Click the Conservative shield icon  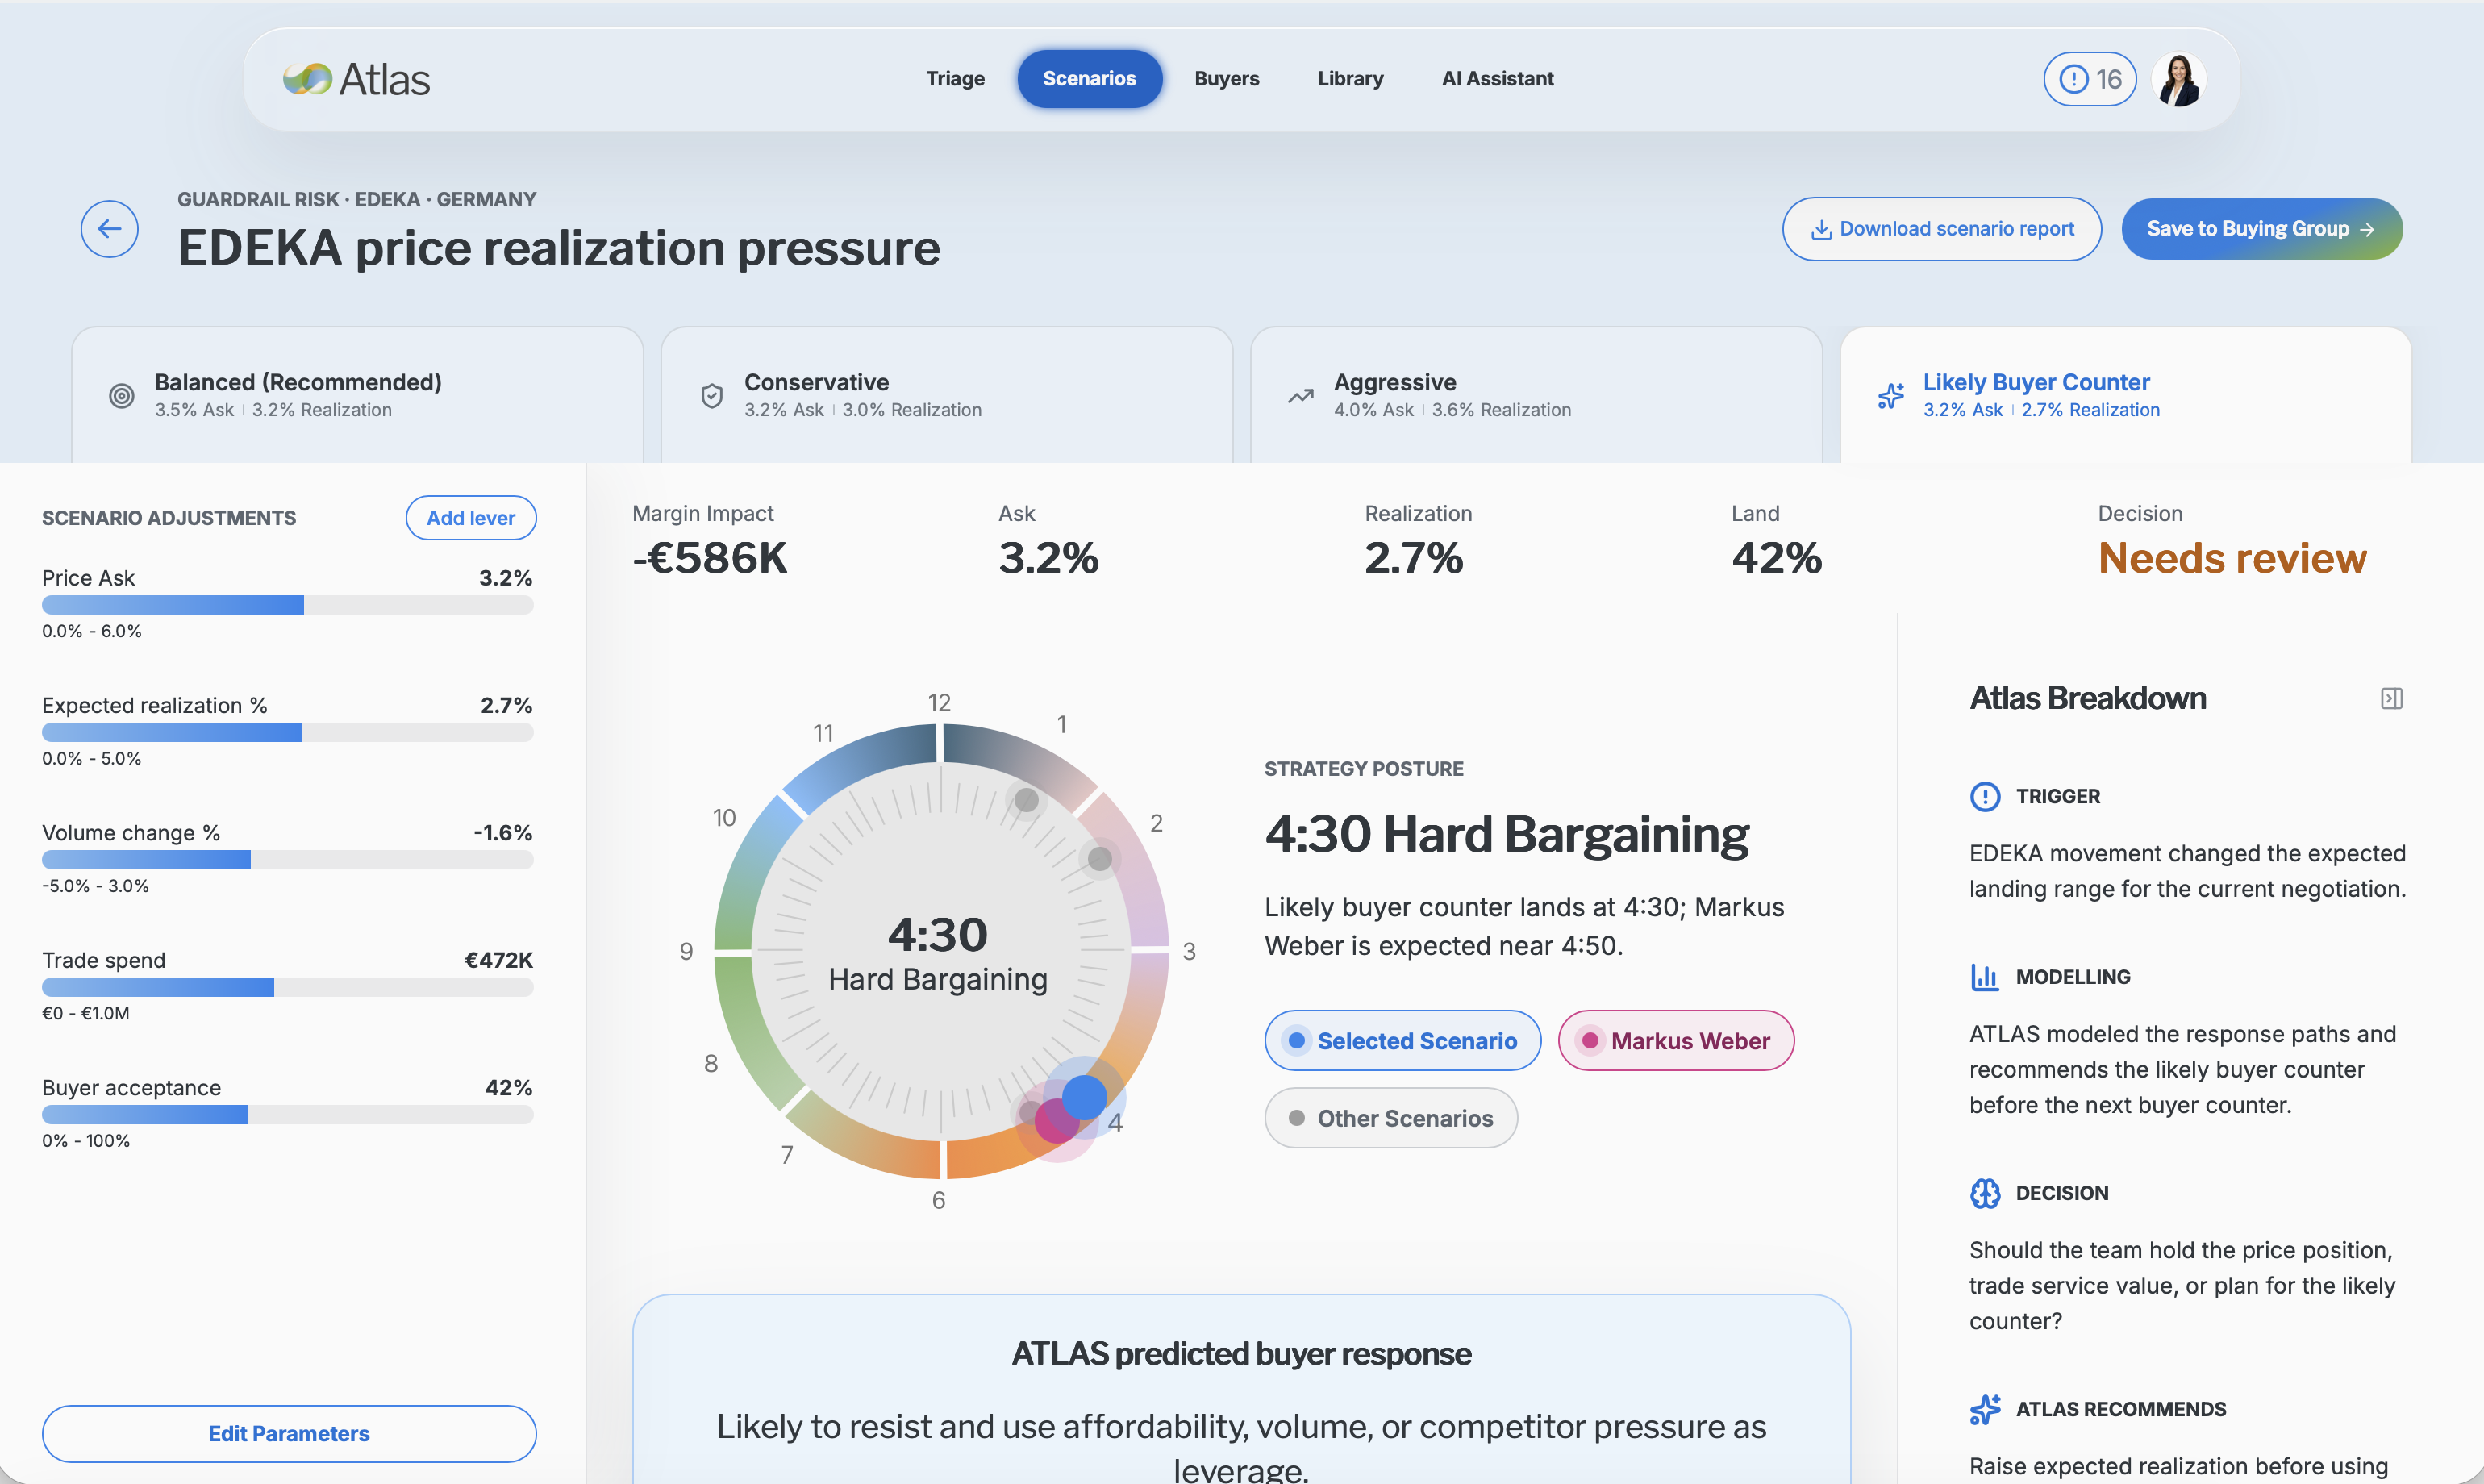coord(711,396)
